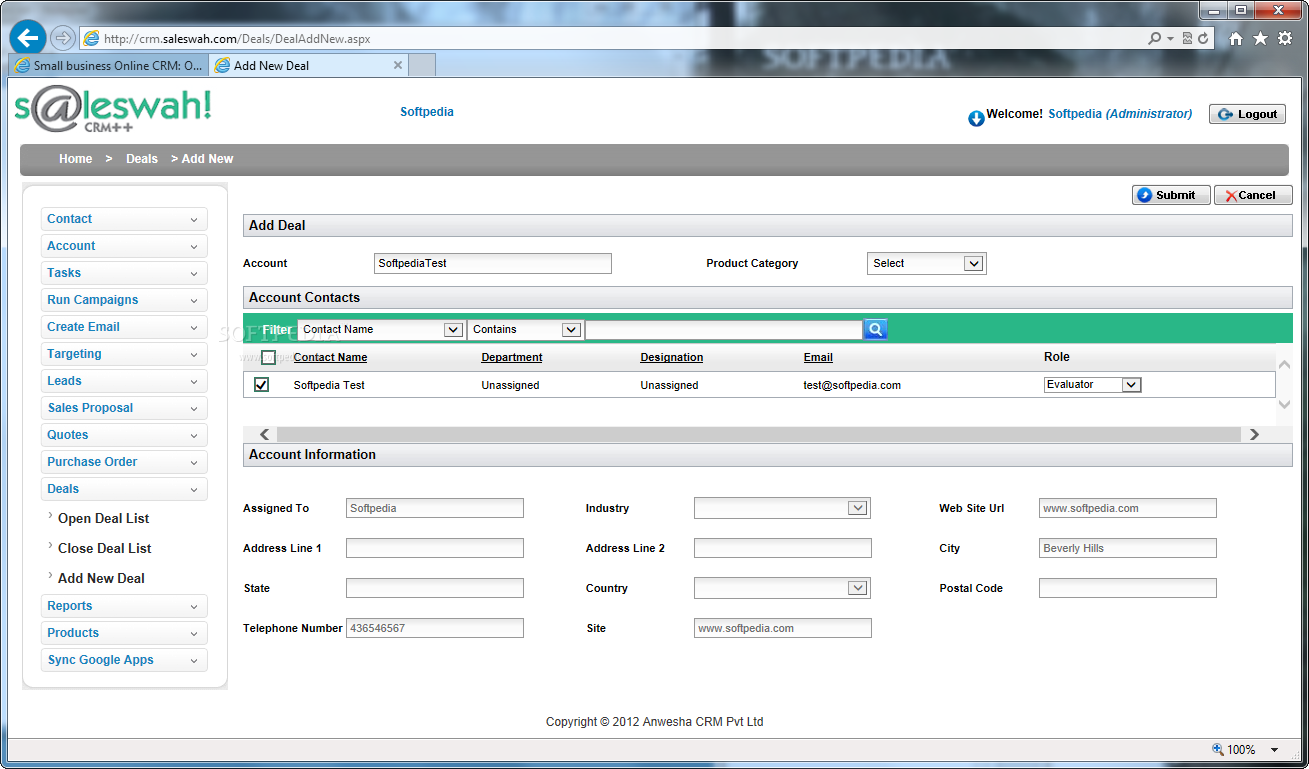
Task: Close the Add New Deal tab
Action: (398, 65)
